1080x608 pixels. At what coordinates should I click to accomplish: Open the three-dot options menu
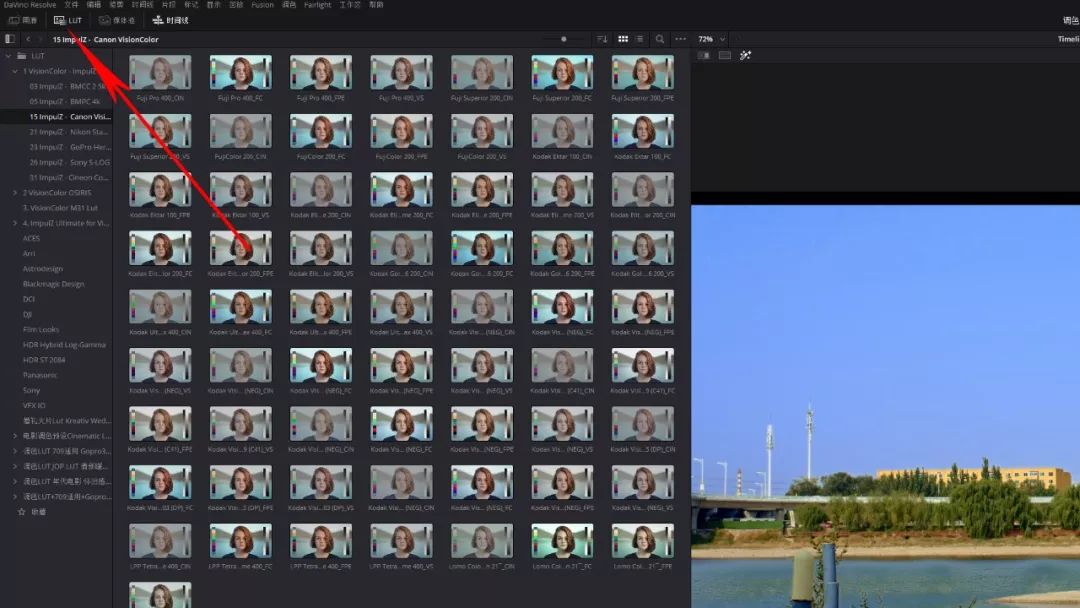pyautogui.click(x=681, y=39)
